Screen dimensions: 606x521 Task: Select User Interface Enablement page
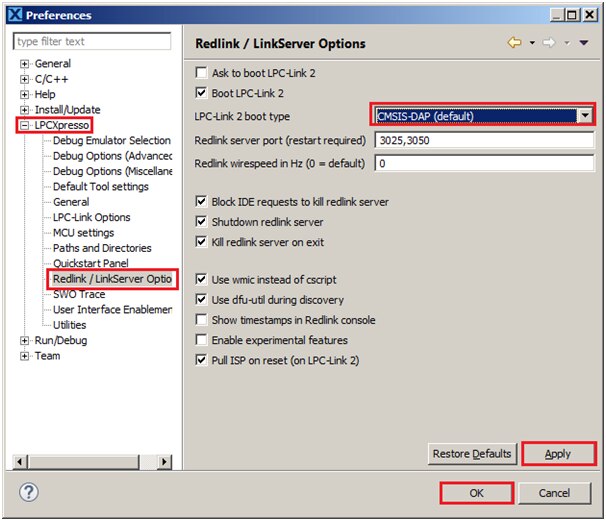pos(112,310)
